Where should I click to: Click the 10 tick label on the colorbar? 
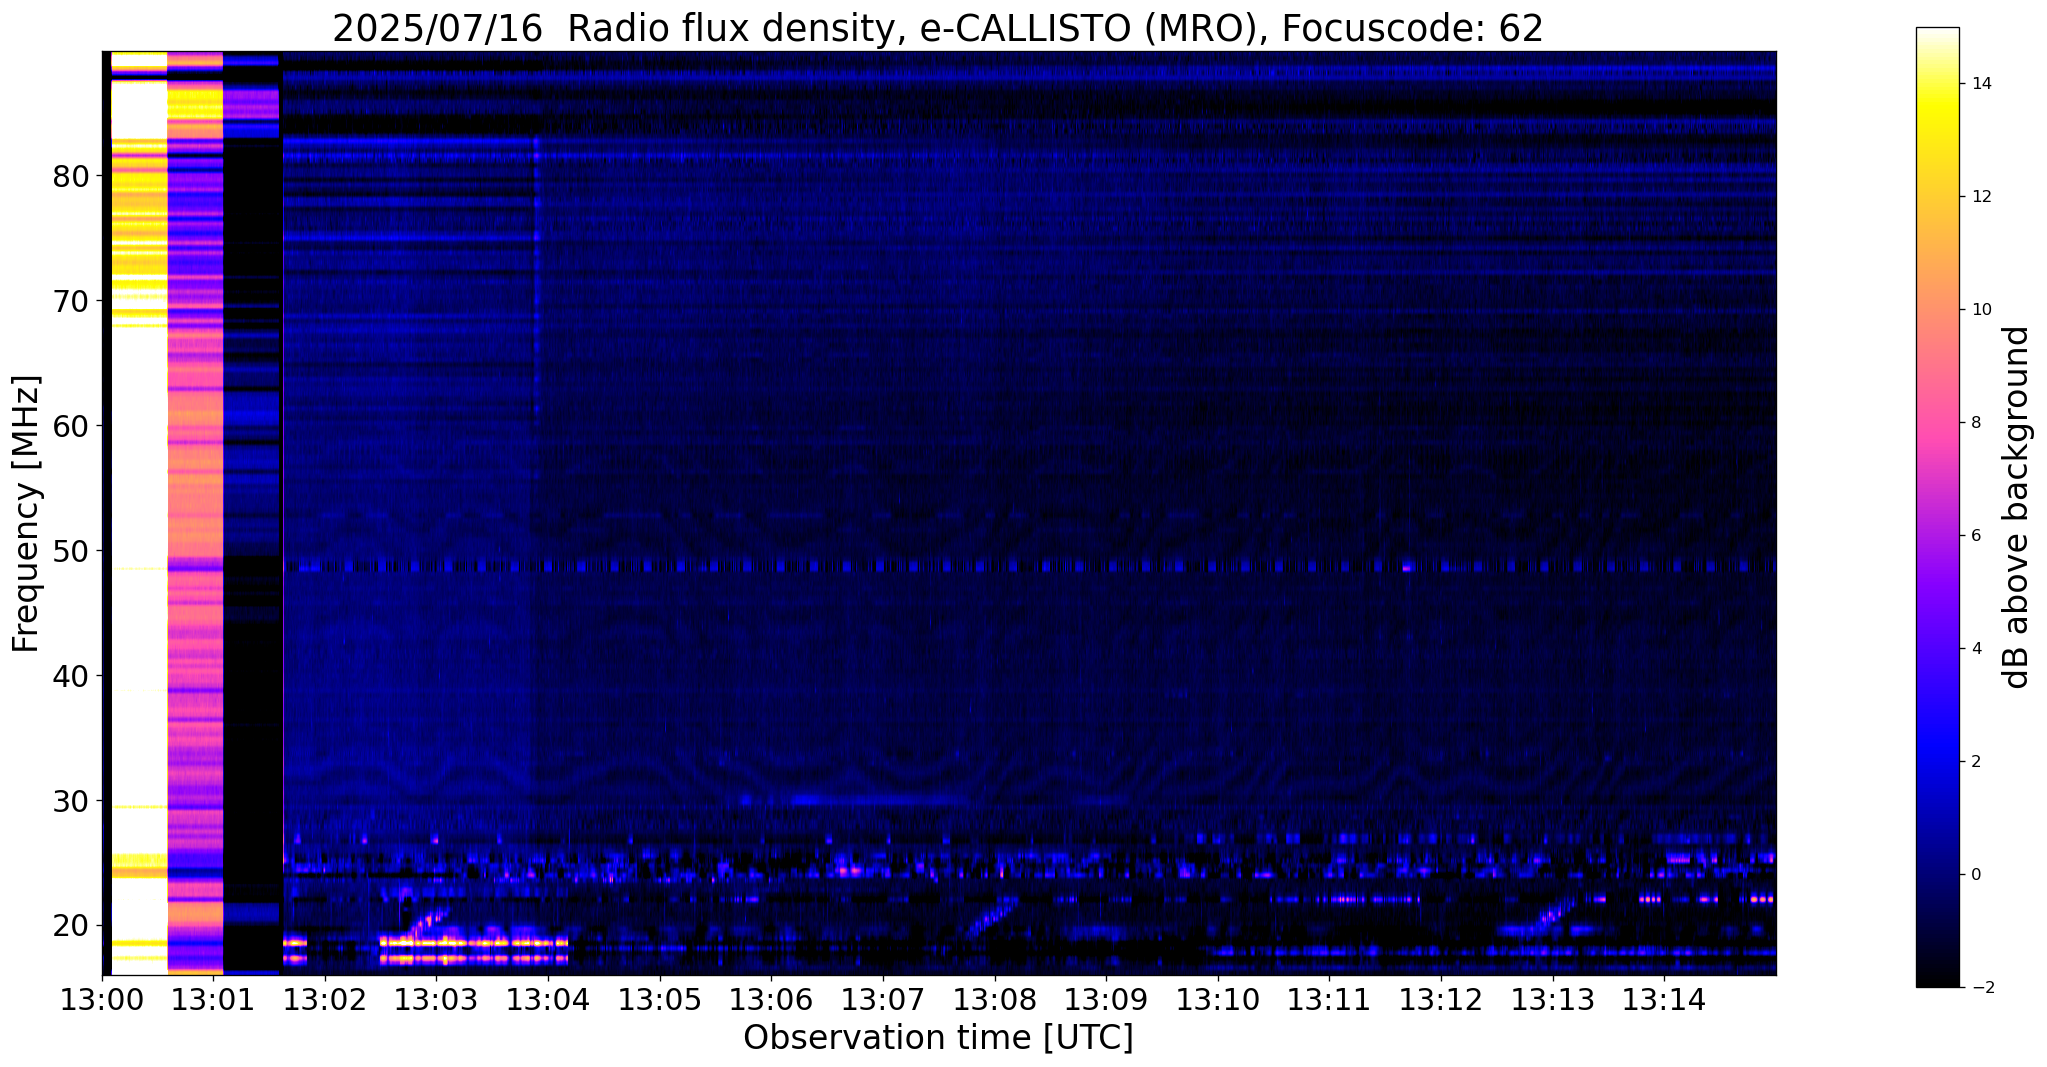(x=1981, y=310)
